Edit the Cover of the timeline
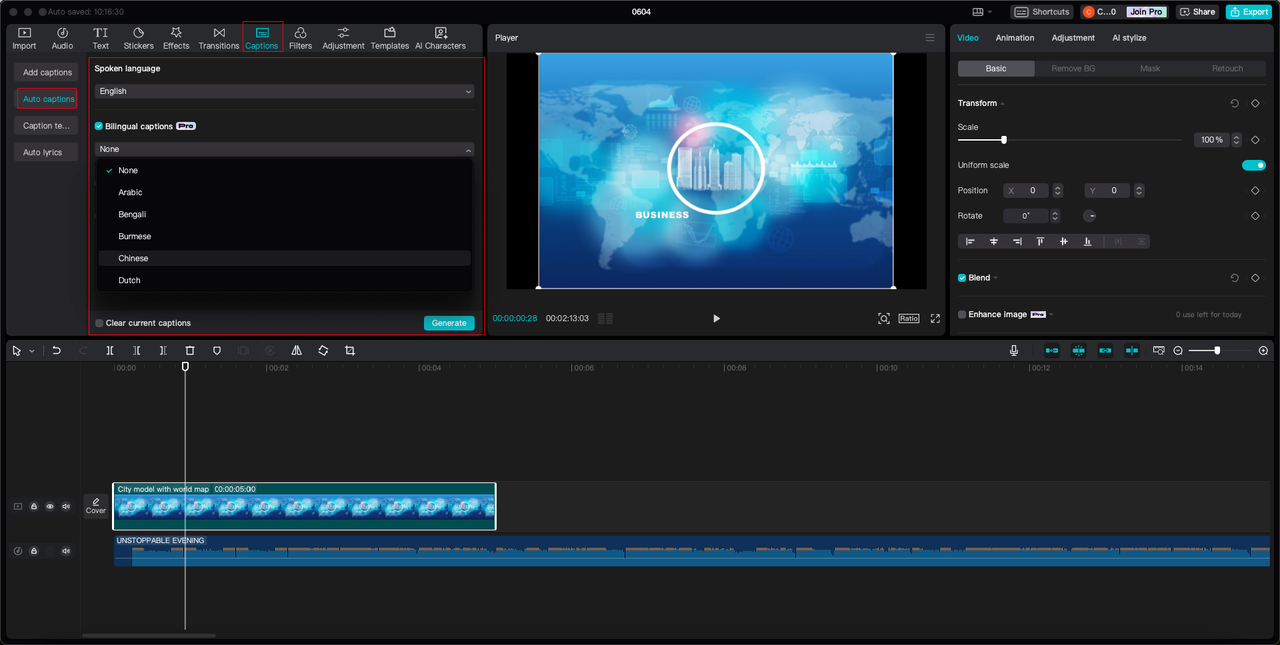Screen dimensions: 1280x645 95,505
